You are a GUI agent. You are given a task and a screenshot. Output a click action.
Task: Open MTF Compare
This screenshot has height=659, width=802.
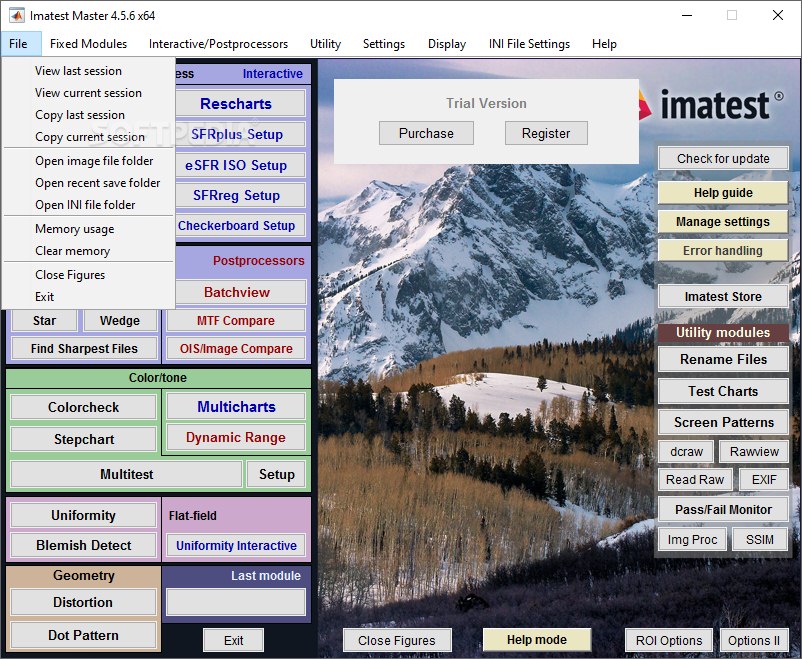tap(236, 321)
